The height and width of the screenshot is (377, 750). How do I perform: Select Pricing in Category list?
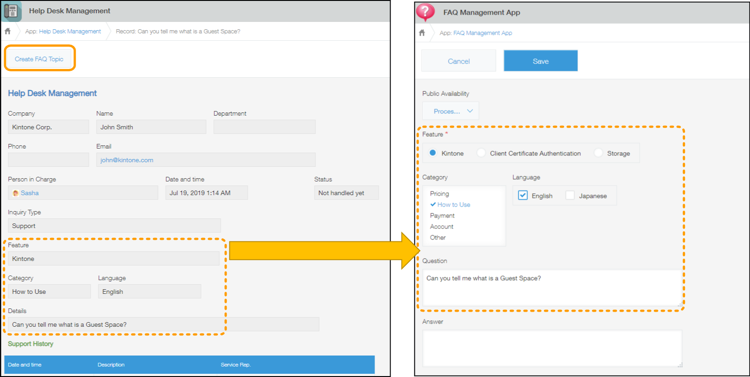(x=440, y=194)
